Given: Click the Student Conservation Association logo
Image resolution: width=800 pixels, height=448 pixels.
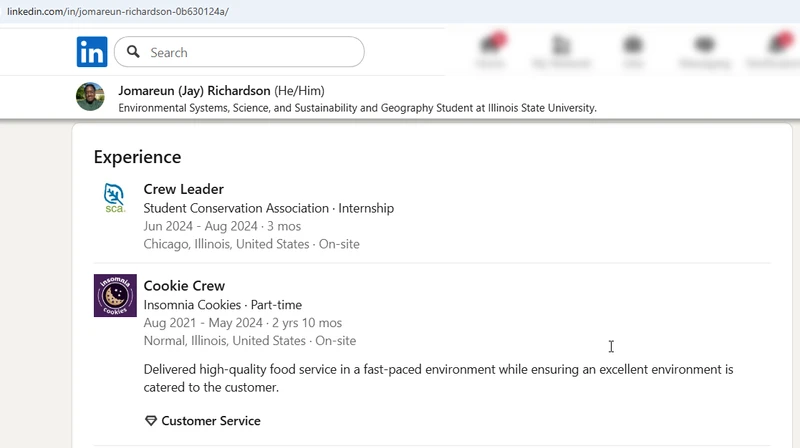Looking at the screenshot, I should pos(115,197).
